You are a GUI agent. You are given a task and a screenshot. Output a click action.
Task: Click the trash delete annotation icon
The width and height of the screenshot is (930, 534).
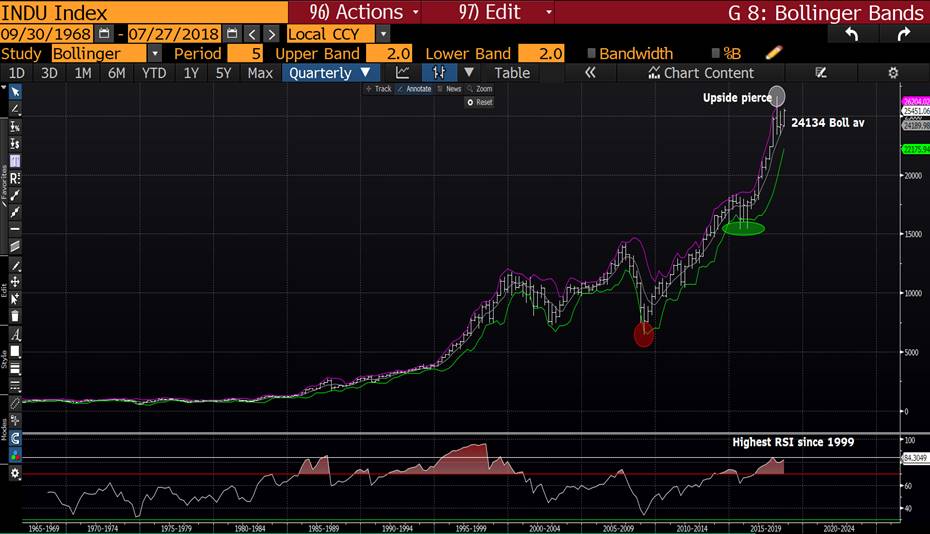pos(15,316)
